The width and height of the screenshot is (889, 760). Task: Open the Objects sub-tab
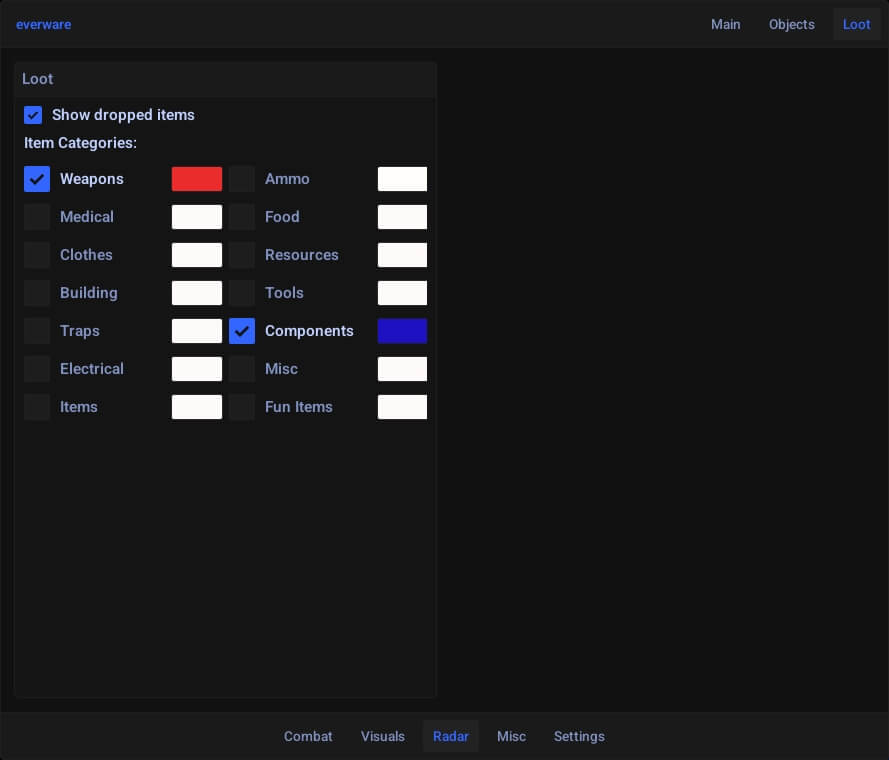point(791,24)
